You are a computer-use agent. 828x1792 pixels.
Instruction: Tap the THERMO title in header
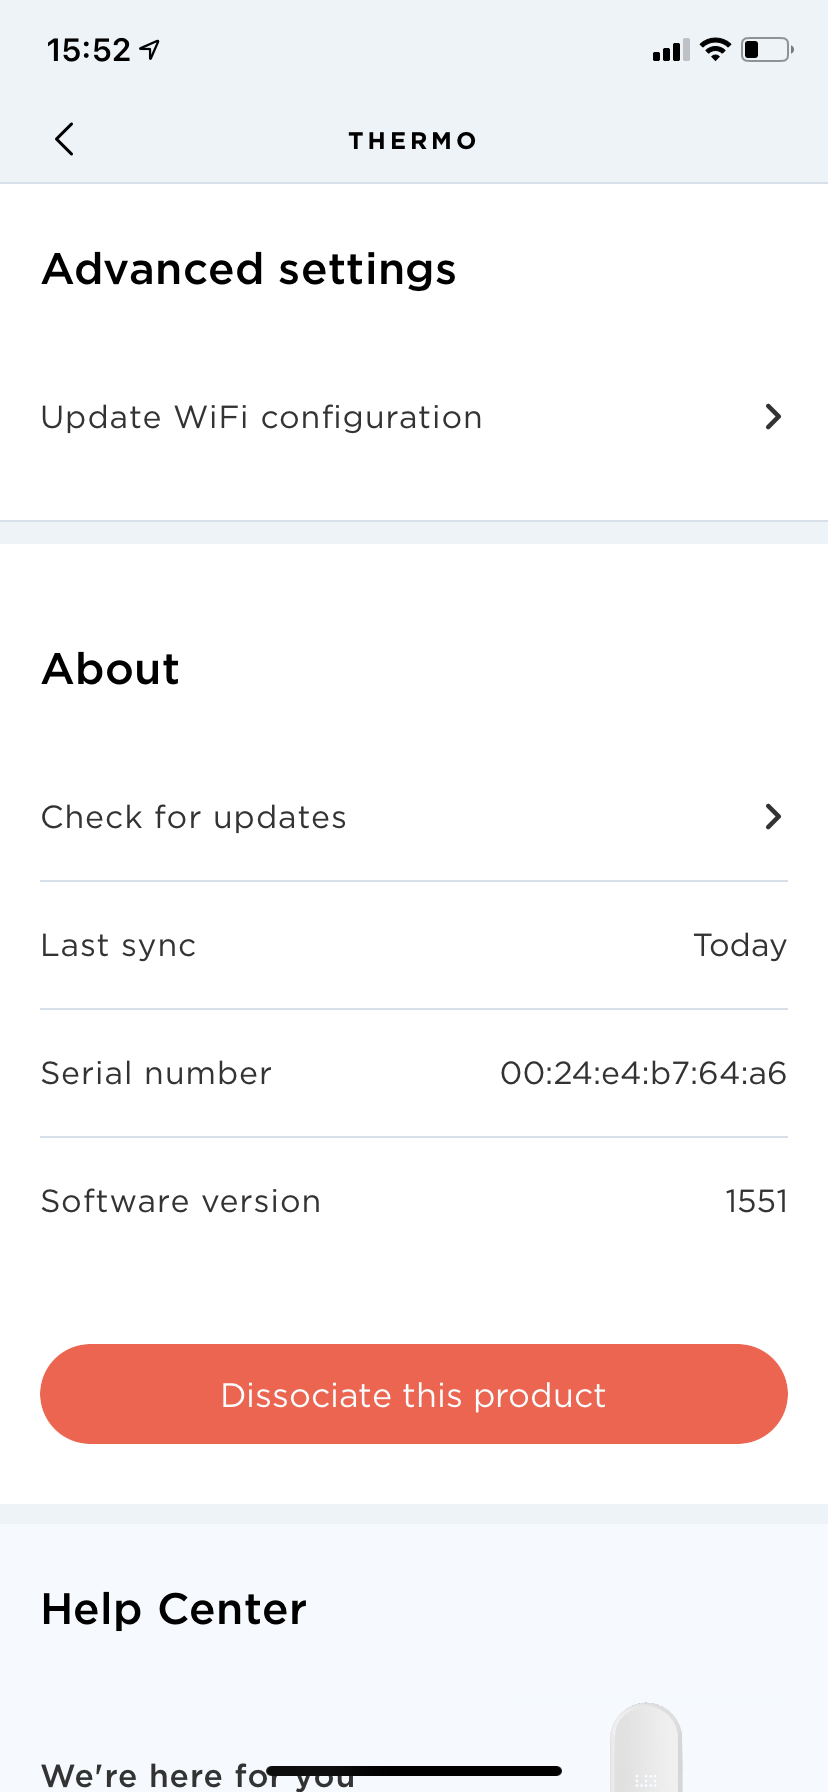coord(413,141)
